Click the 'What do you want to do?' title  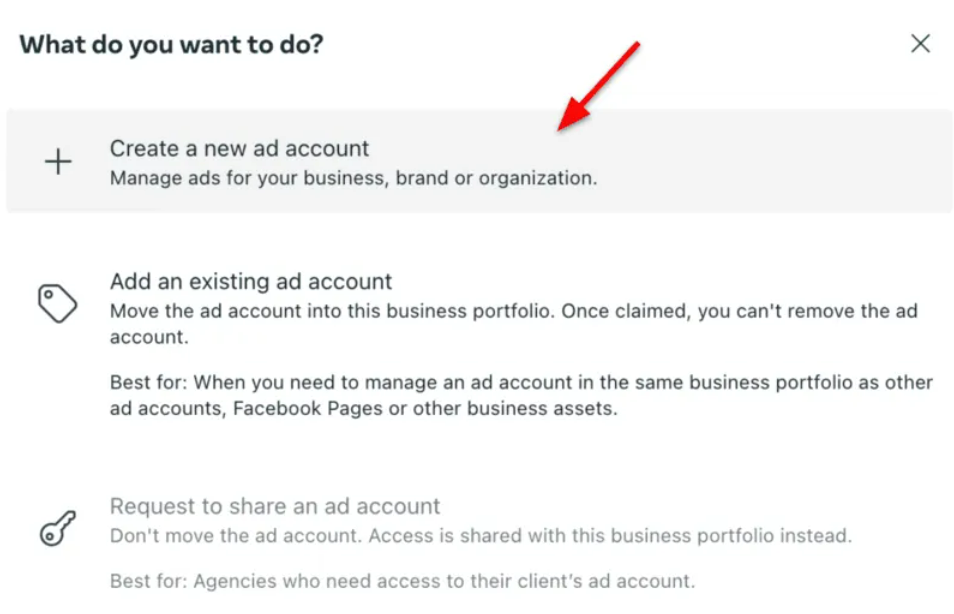pos(171,45)
